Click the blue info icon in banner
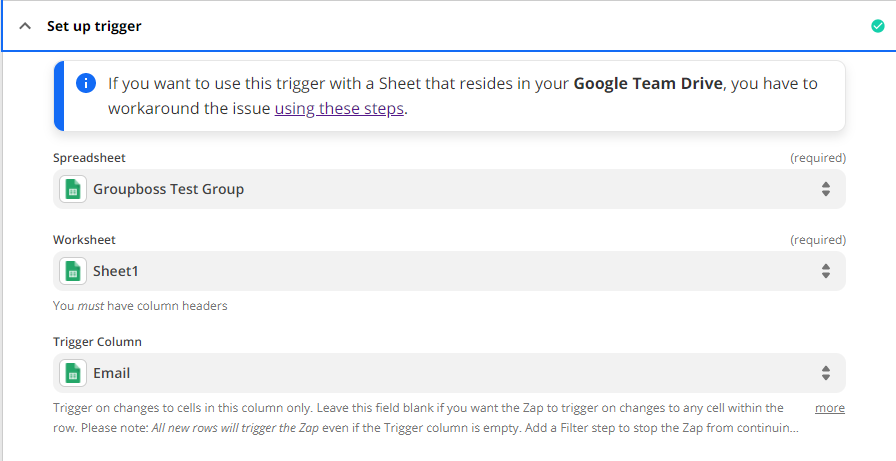Screen dimensions: 896x461 coord(87,83)
